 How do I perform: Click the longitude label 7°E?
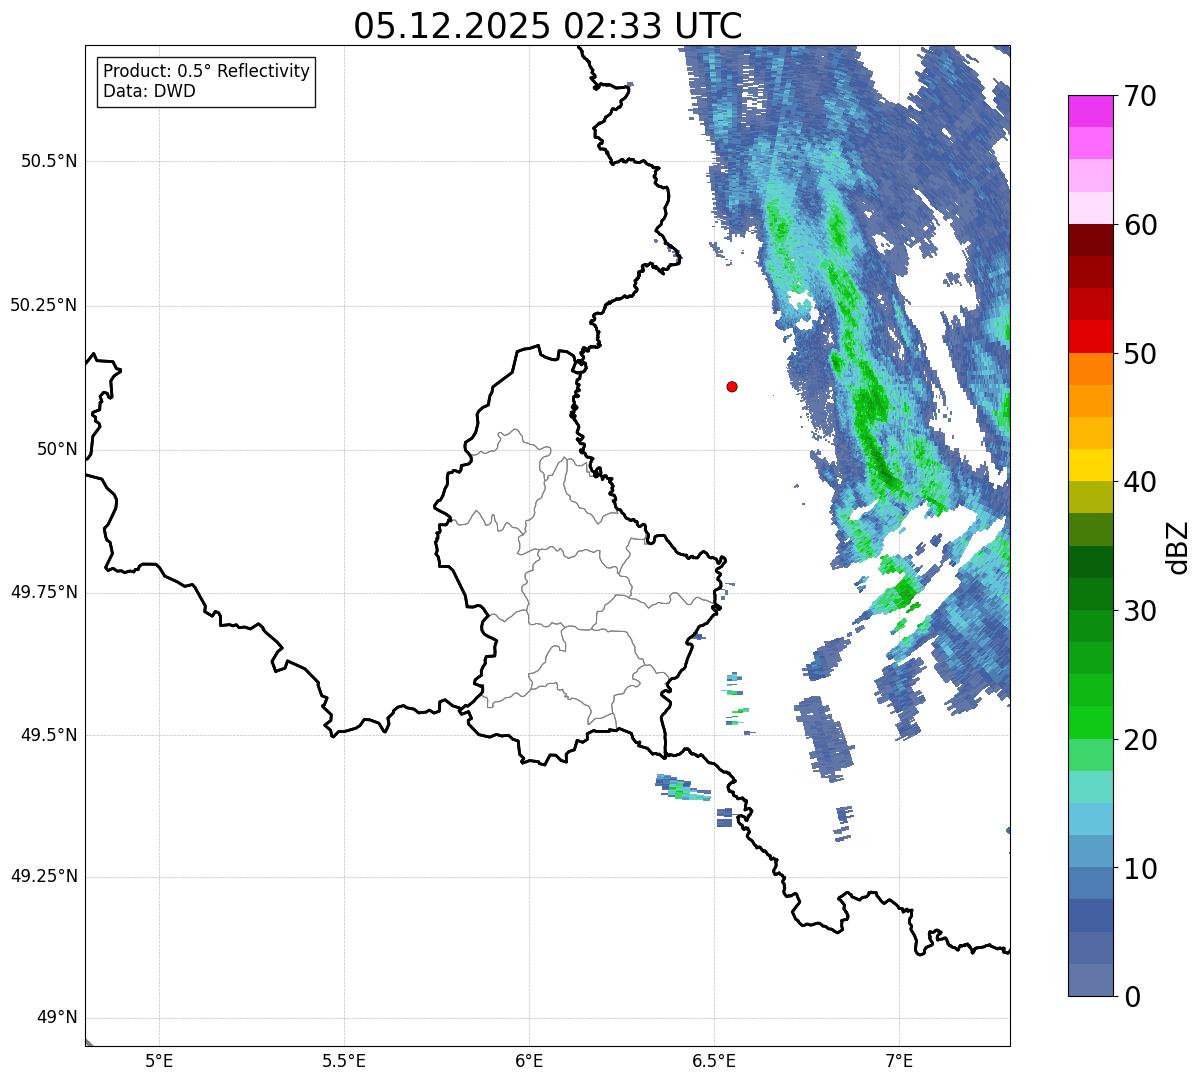pyautogui.click(x=899, y=1060)
